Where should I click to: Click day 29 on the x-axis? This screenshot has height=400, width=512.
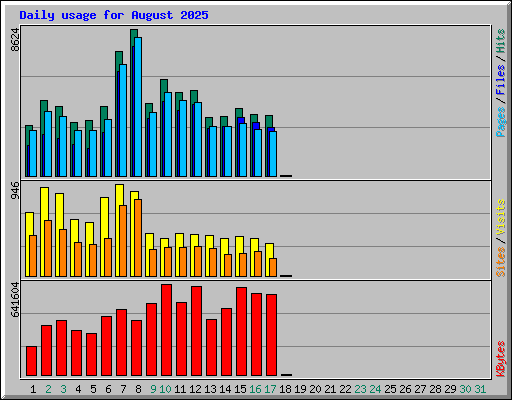[450, 389]
